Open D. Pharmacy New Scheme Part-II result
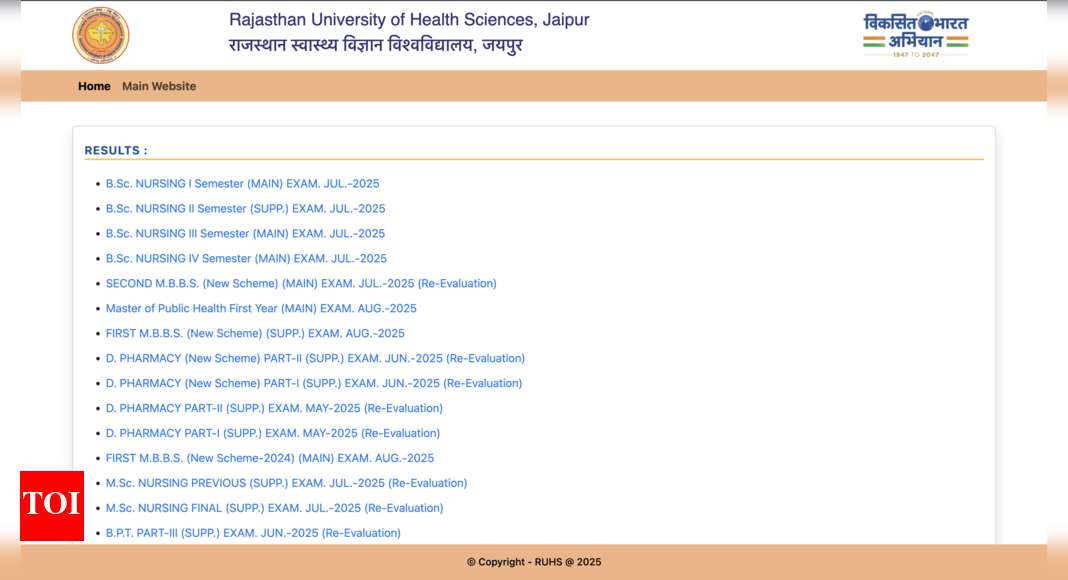This screenshot has height=580, width=1068. point(315,359)
